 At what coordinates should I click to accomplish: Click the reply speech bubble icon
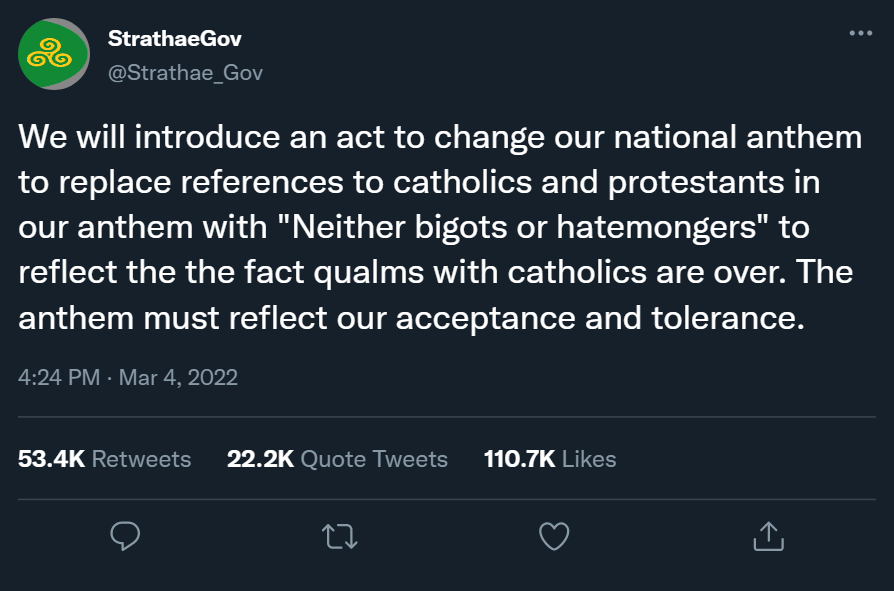[x=124, y=537]
